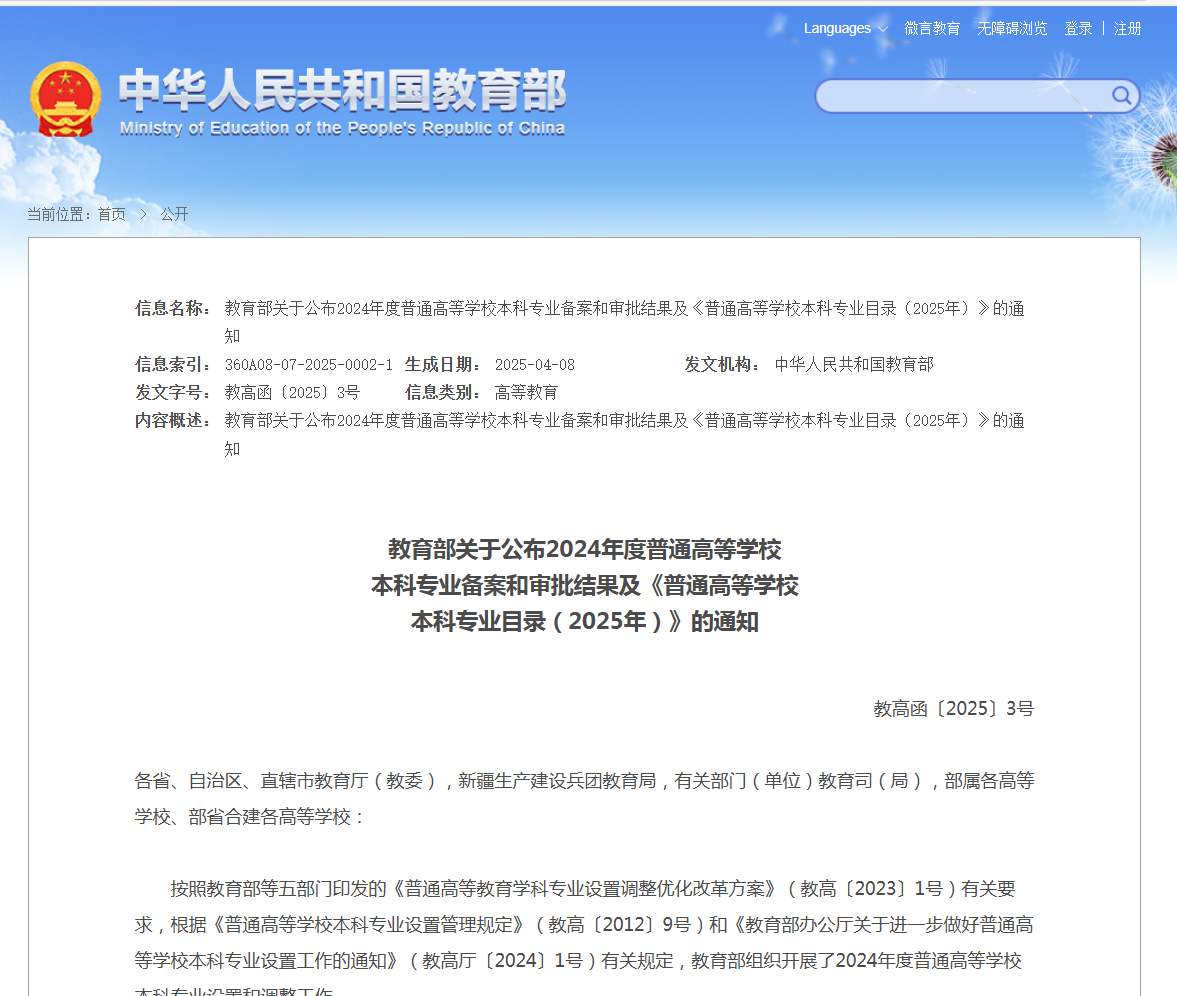
Task: Click the national emblem logo
Action: point(65,99)
